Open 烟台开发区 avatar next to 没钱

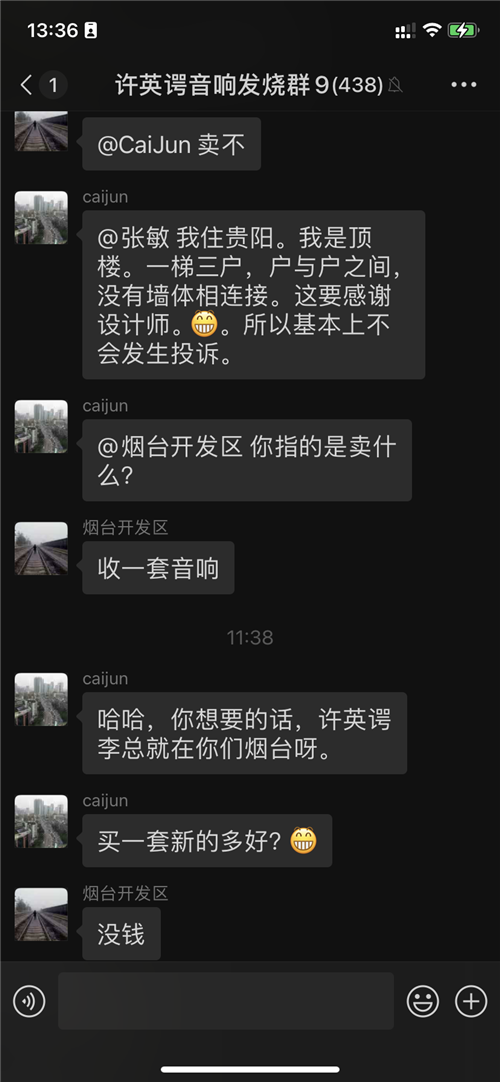41,914
